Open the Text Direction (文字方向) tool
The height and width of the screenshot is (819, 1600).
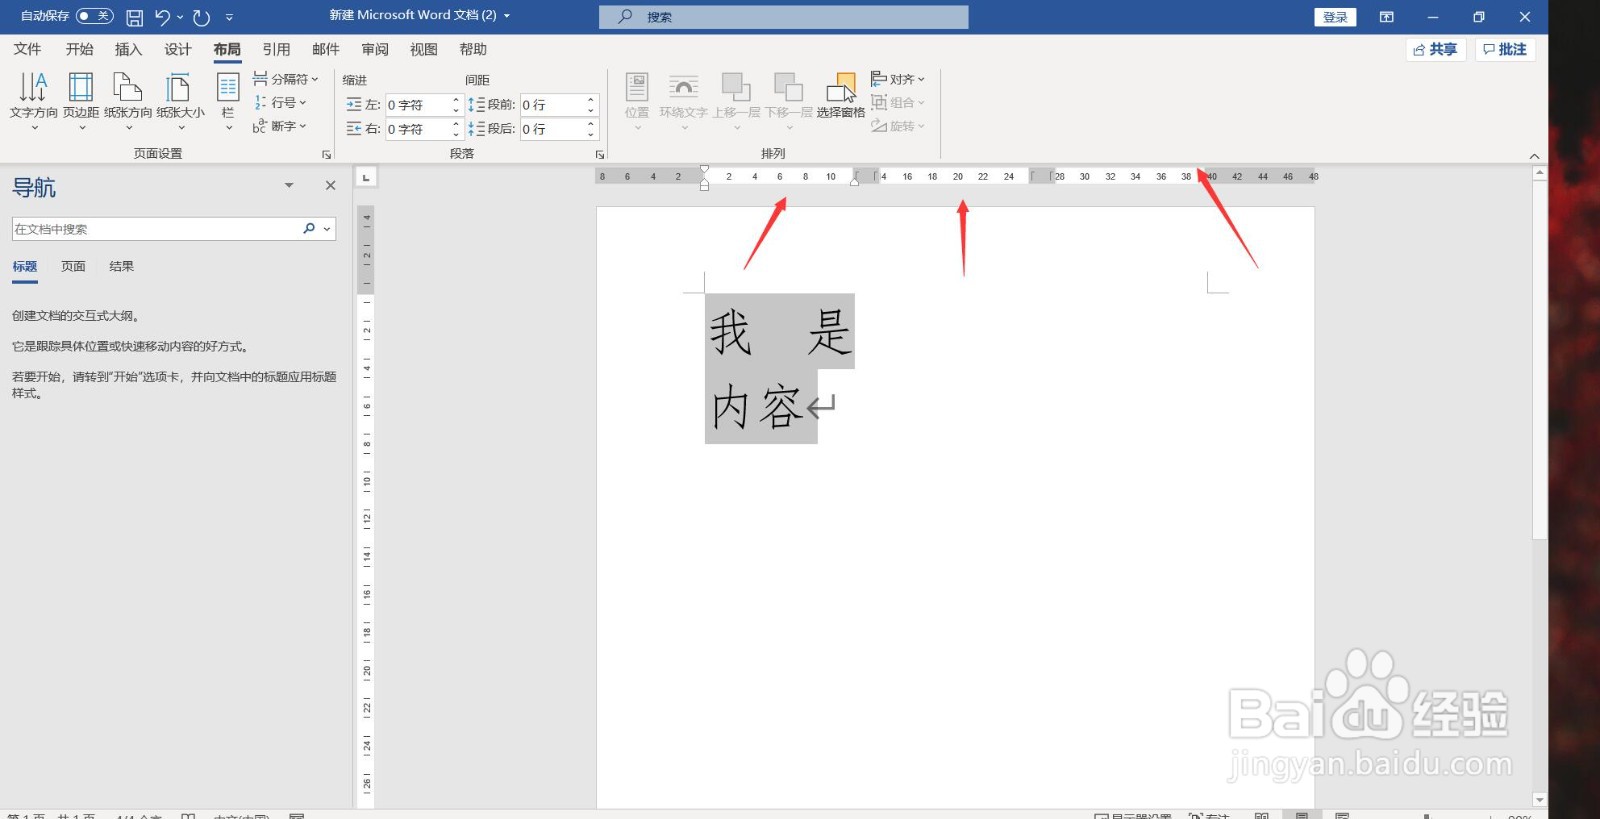[33, 100]
